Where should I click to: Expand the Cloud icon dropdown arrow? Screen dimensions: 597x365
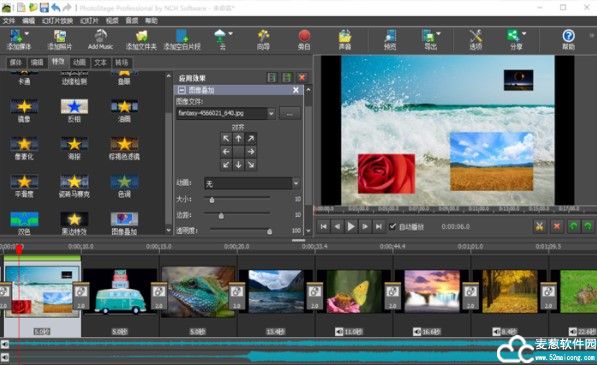230,33
